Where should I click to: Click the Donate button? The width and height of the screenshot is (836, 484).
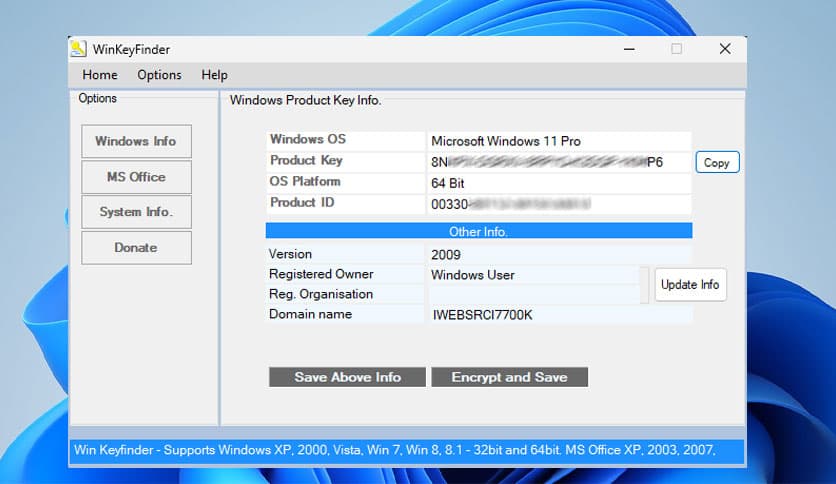tap(136, 248)
